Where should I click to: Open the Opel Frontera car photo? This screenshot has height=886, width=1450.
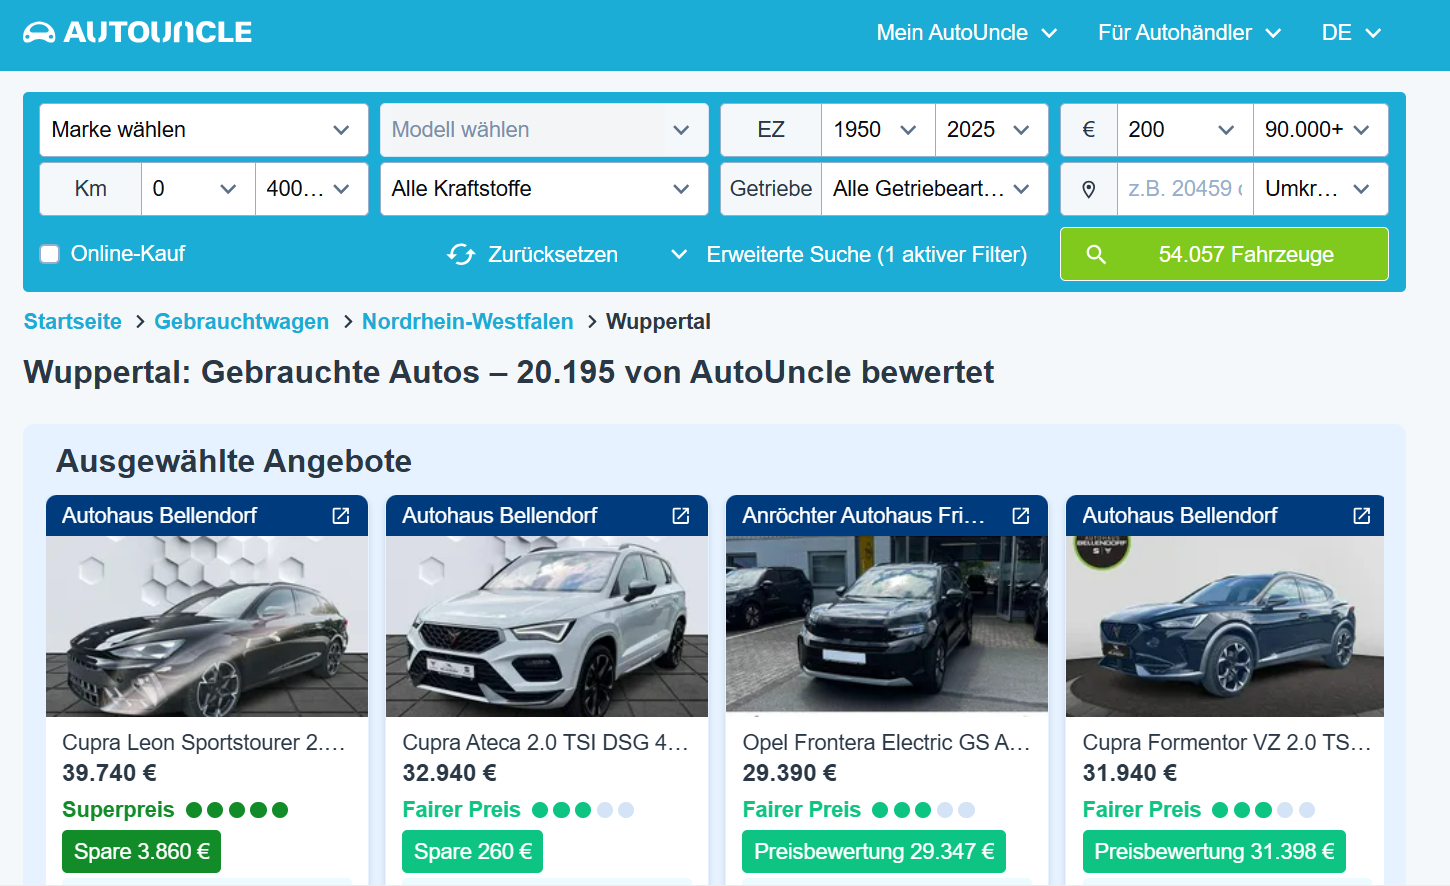click(887, 626)
